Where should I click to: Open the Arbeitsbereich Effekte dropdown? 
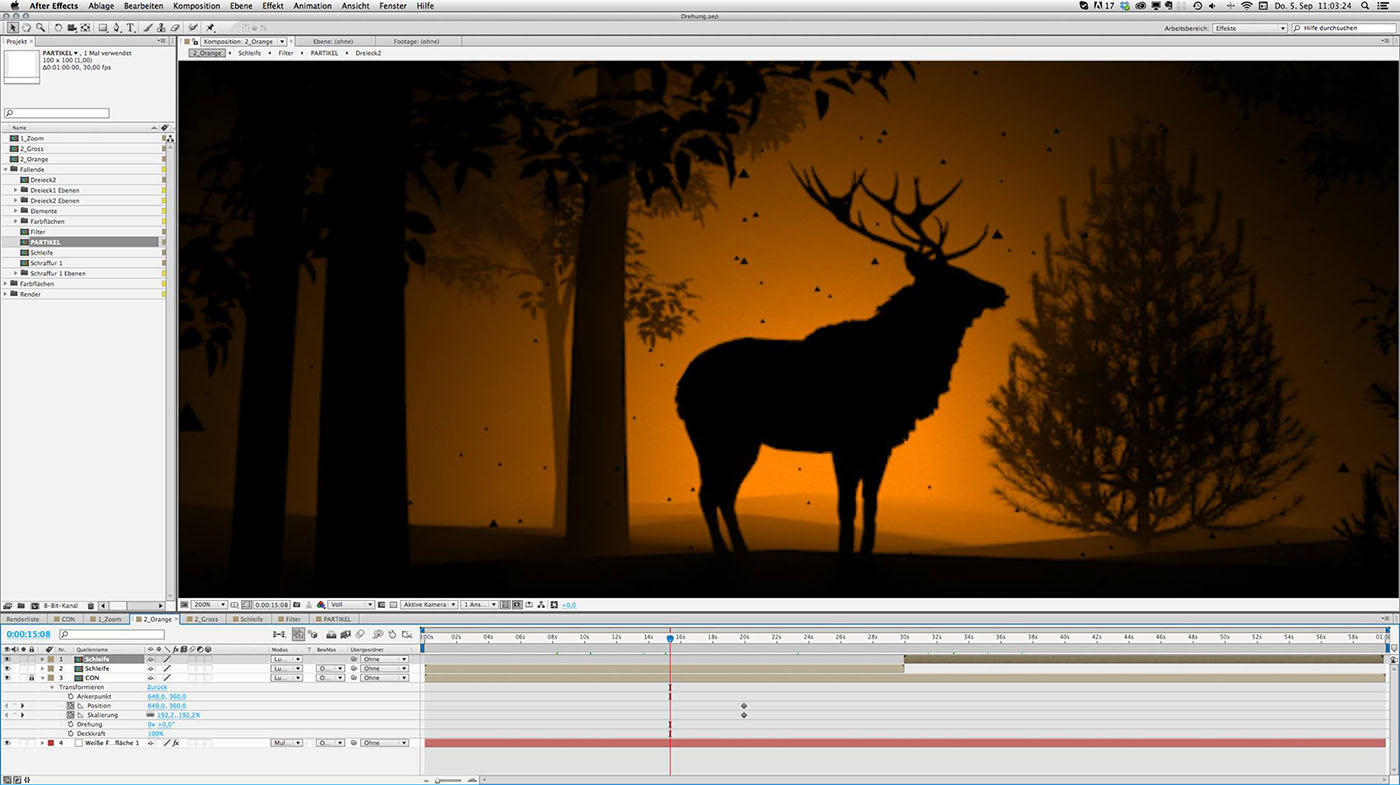[1250, 28]
